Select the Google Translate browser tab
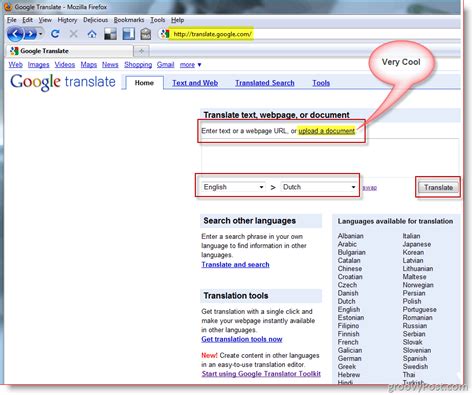The width and height of the screenshot is (474, 395). [70, 51]
